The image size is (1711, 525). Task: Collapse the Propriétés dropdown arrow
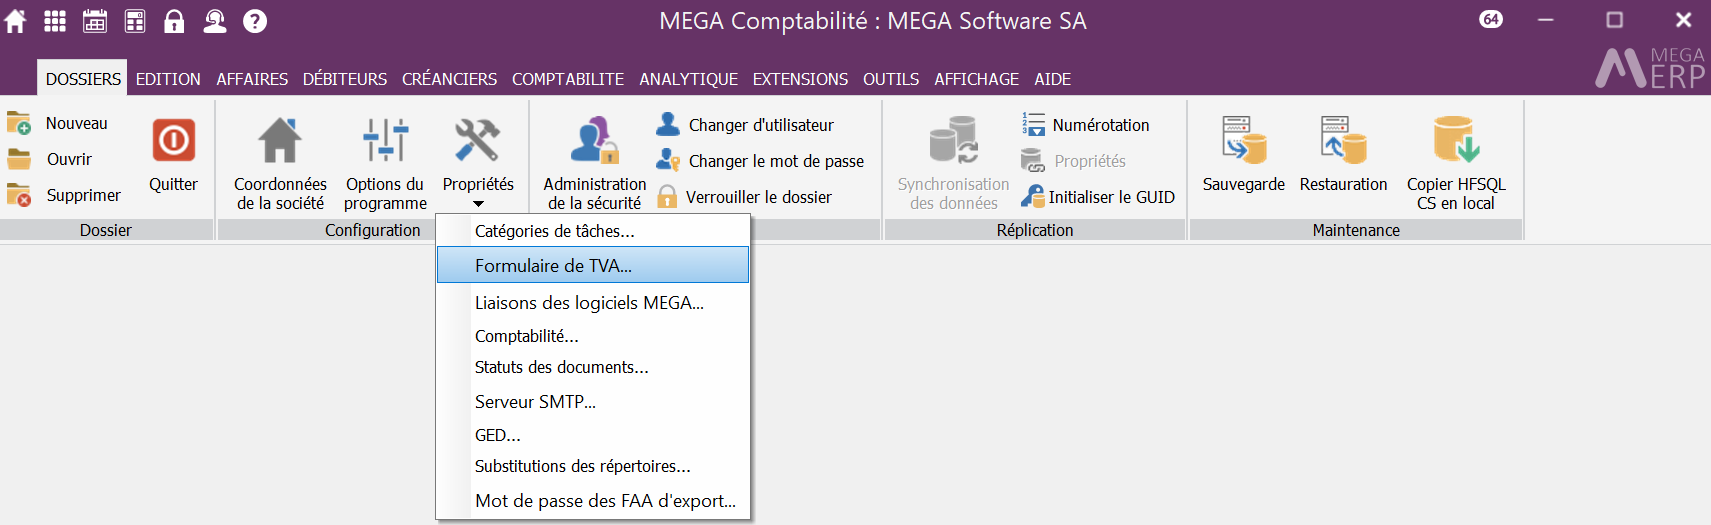[x=478, y=204]
